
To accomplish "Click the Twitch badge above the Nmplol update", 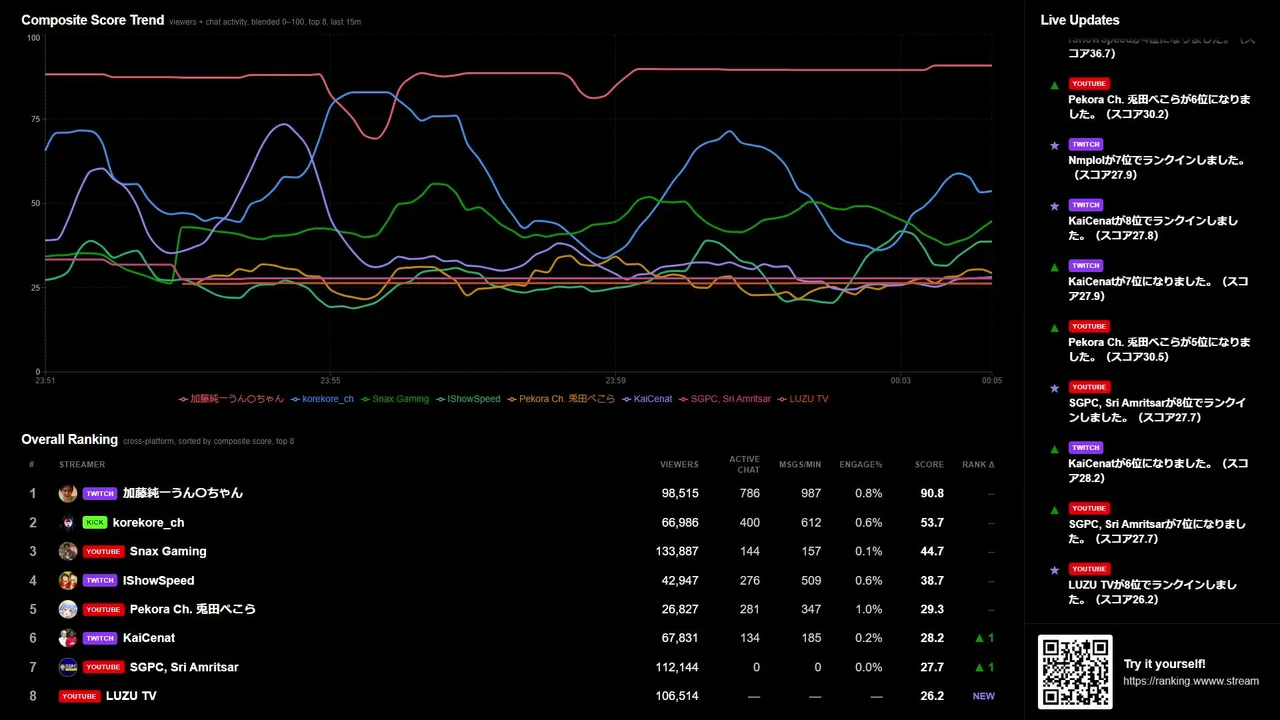I will [1085, 144].
